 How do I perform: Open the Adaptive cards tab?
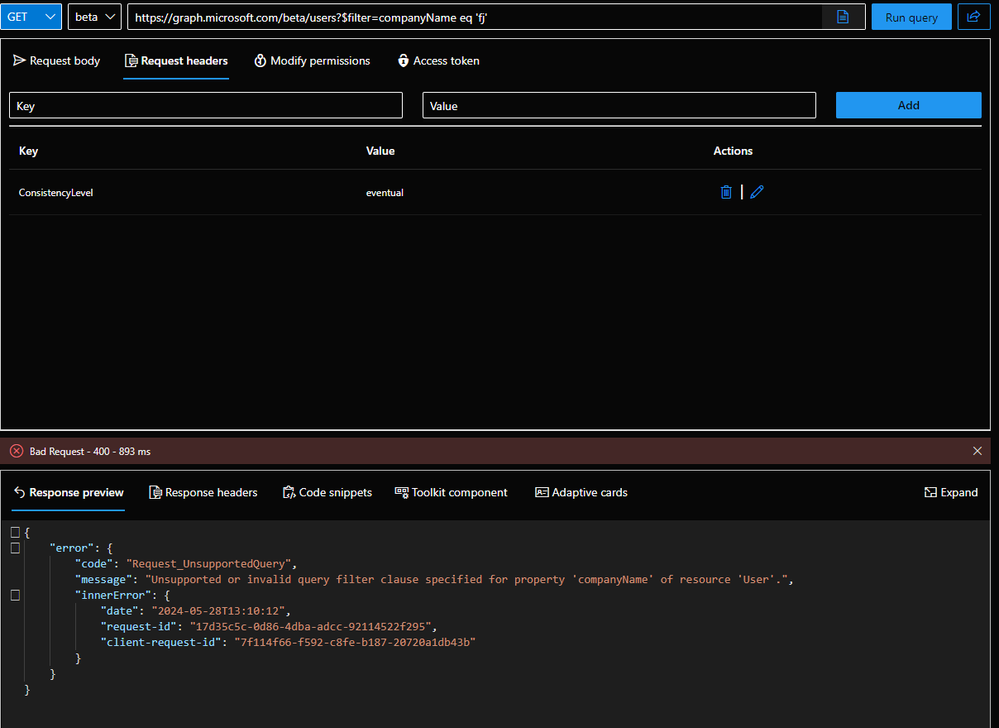[x=581, y=492]
